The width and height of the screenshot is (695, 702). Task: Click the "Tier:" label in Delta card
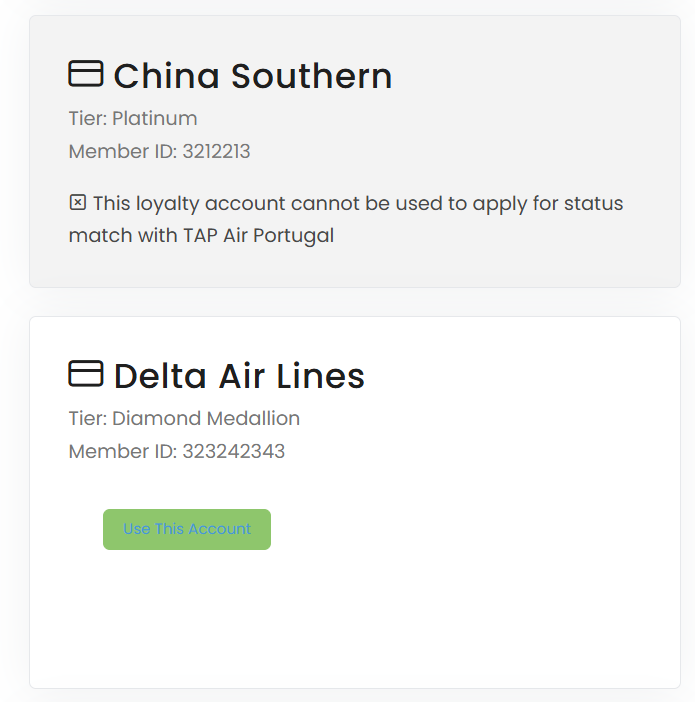[88, 419]
